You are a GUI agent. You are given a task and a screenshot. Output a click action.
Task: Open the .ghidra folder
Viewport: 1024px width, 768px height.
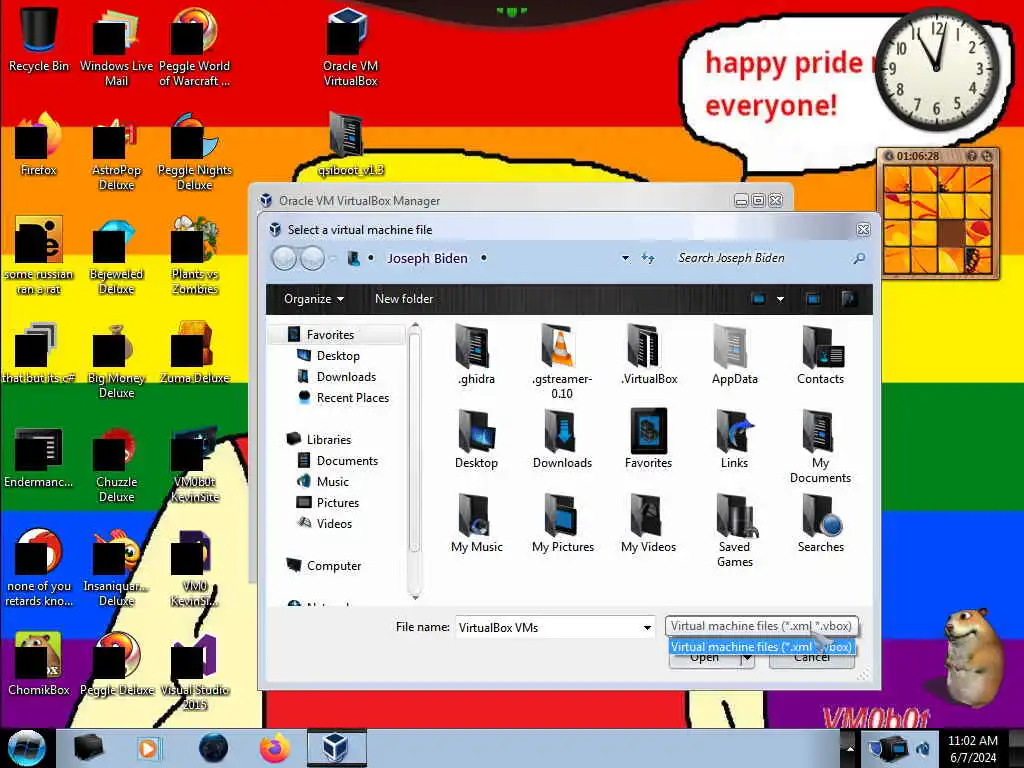coord(476,355)
